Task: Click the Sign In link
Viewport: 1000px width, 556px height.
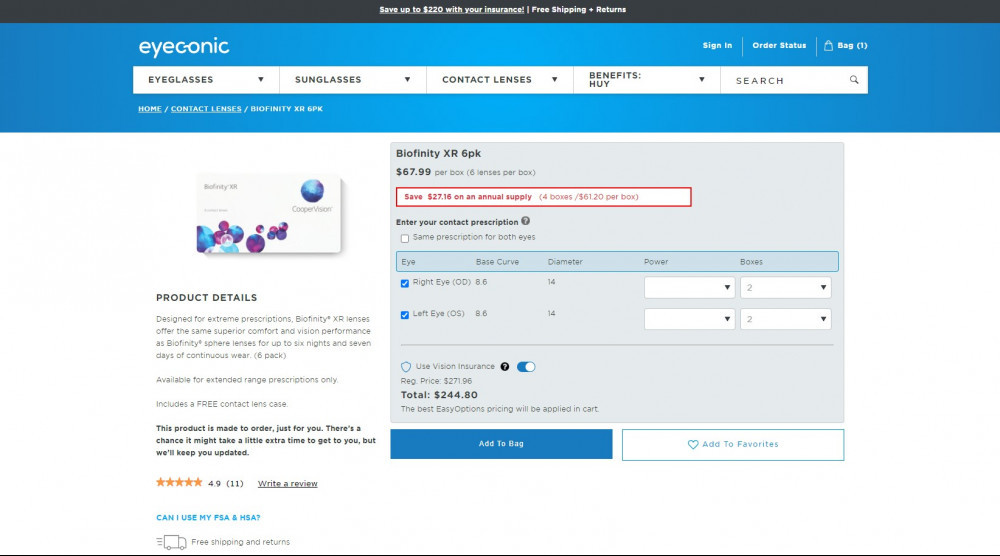Action: tap(717, 45)
